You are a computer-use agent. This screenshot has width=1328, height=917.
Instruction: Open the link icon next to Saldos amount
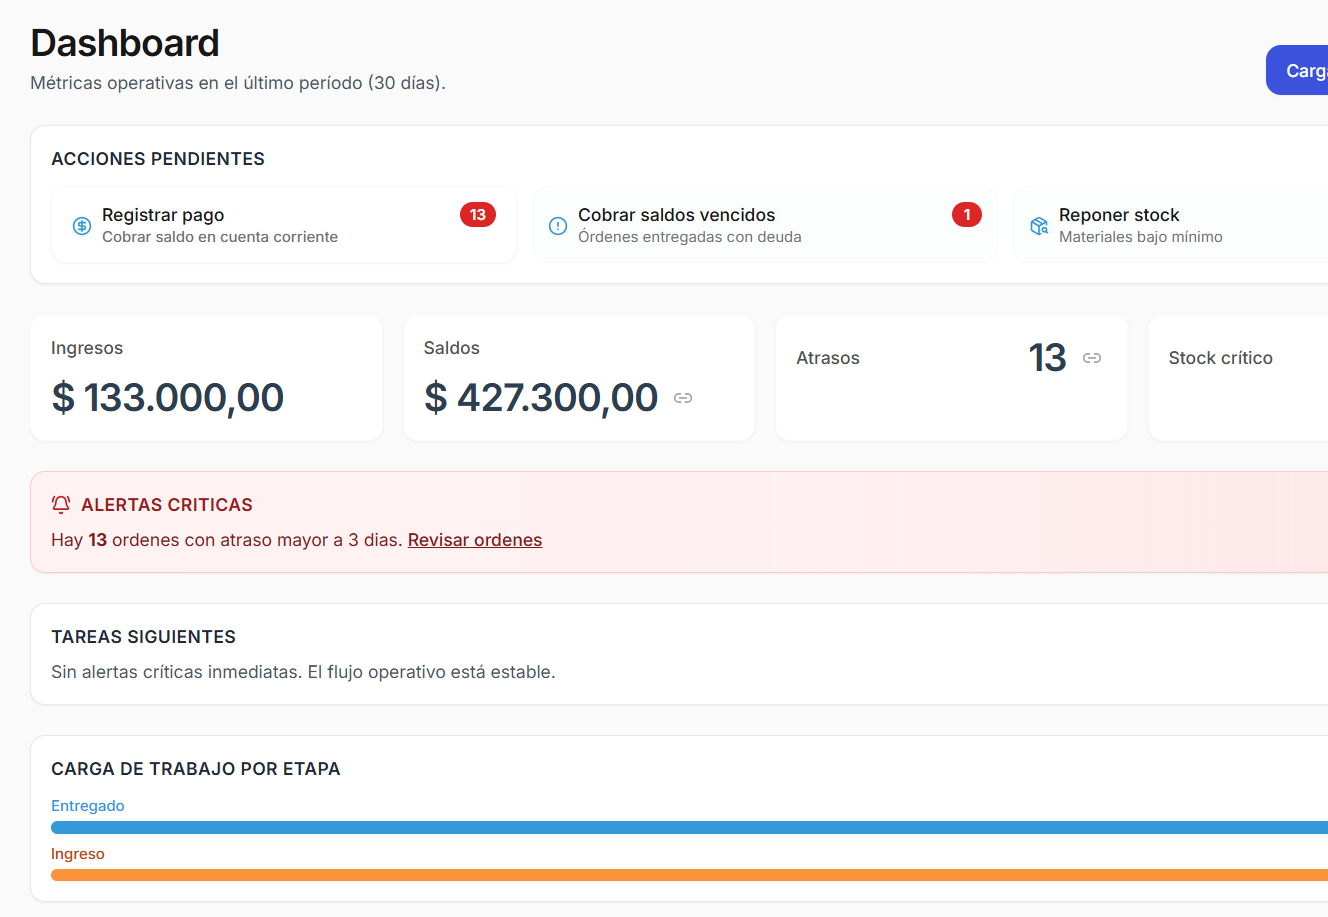(683, 398)
